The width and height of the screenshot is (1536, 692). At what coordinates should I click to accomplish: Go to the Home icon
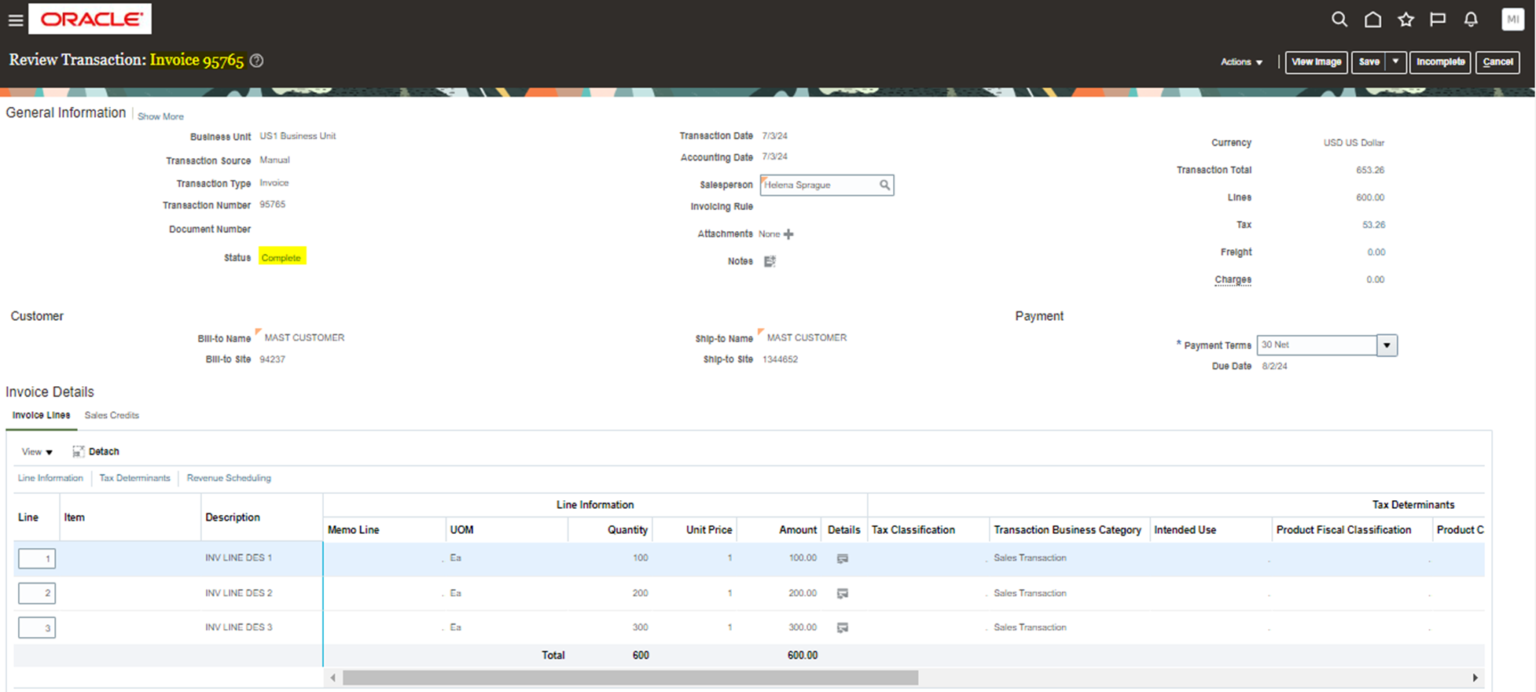[1372, 19]
